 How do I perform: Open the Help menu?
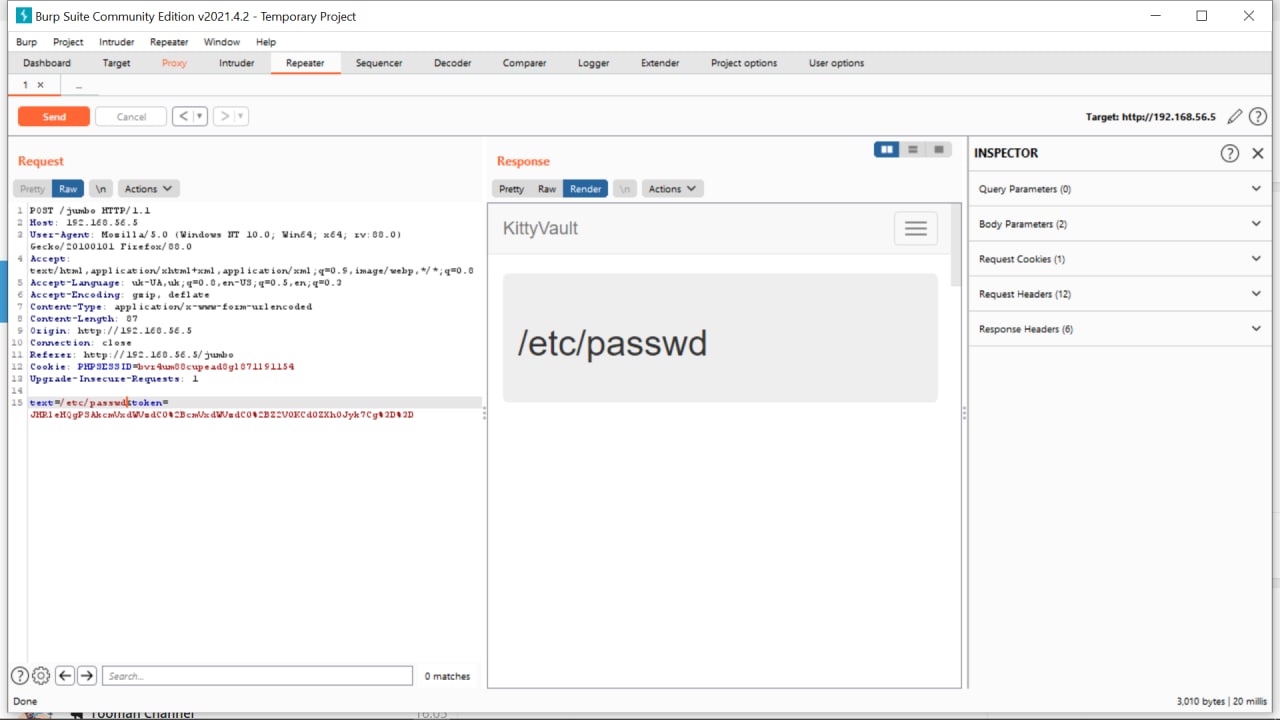tap(266, 42)
